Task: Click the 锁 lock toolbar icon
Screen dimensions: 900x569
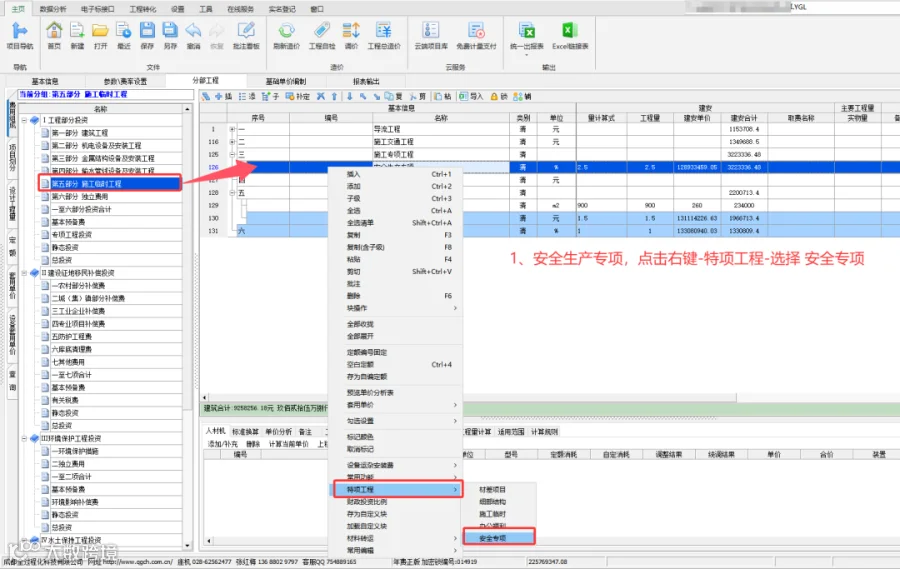Action: (499, 96)
